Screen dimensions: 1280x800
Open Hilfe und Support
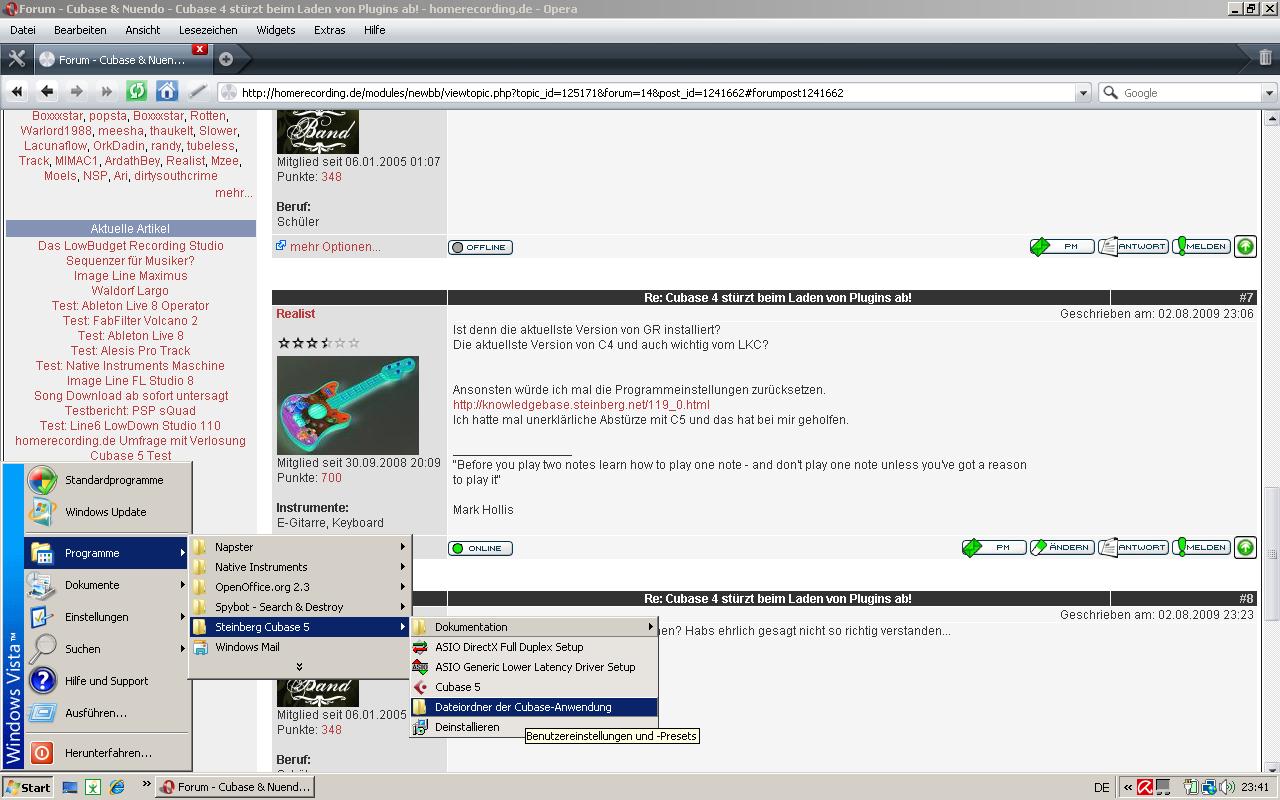tap(107, 681)
